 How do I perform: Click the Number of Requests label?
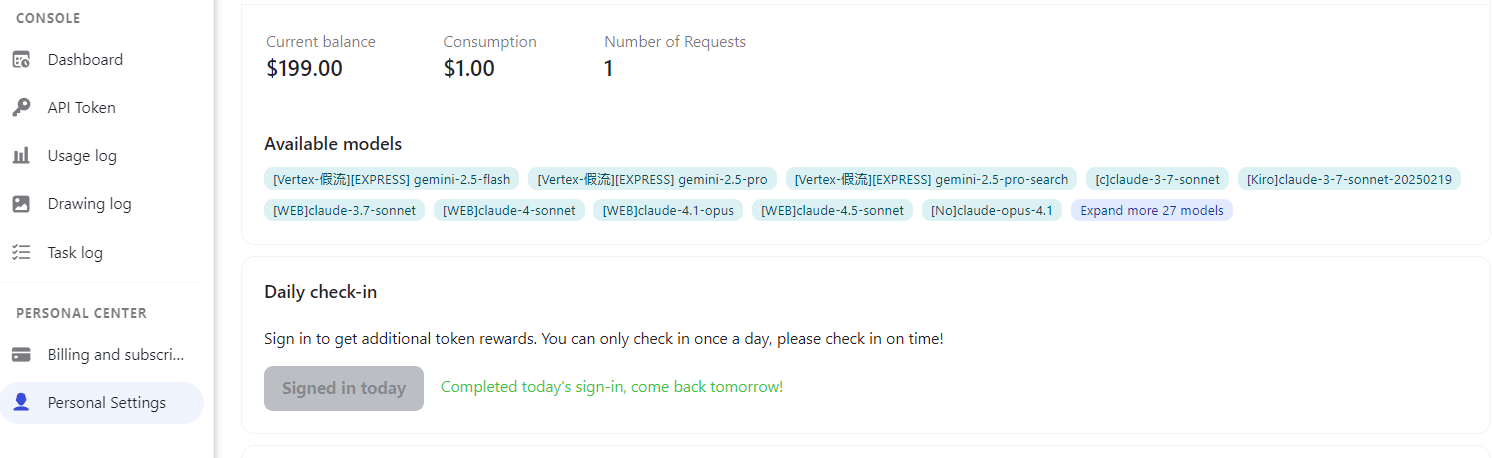(x=675, y=42)
